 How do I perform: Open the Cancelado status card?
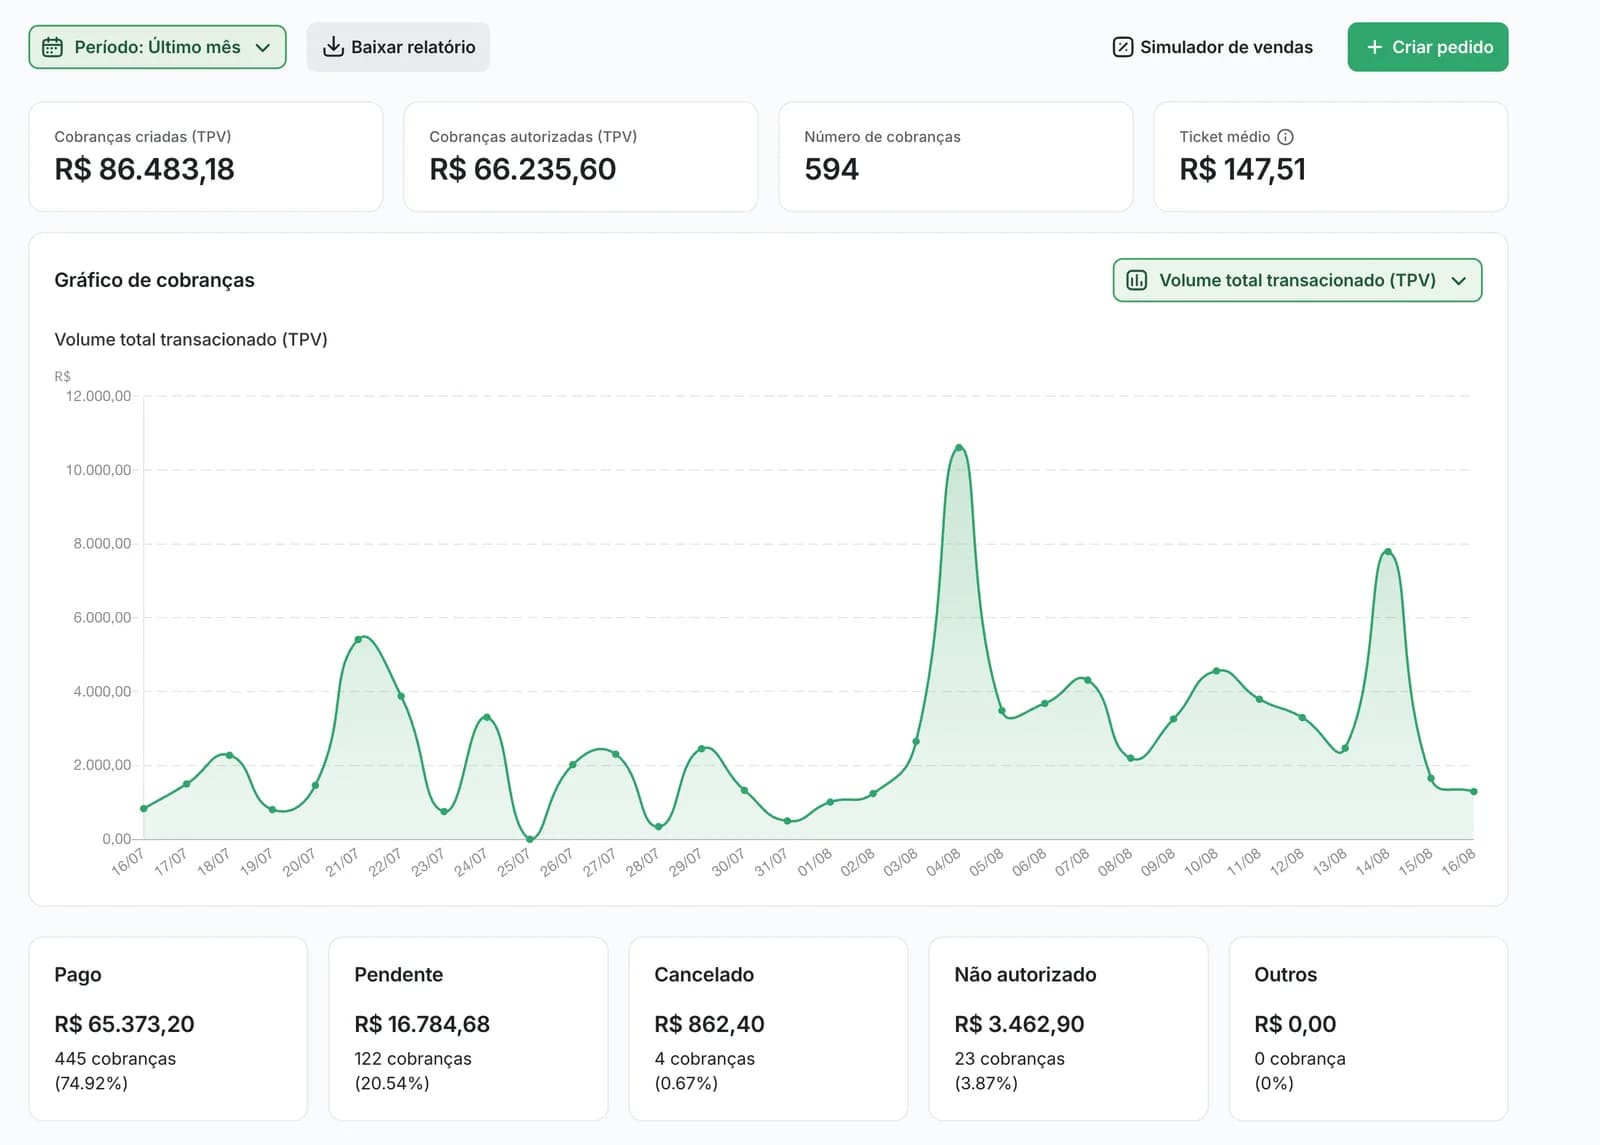click(x=768, y=1028)
